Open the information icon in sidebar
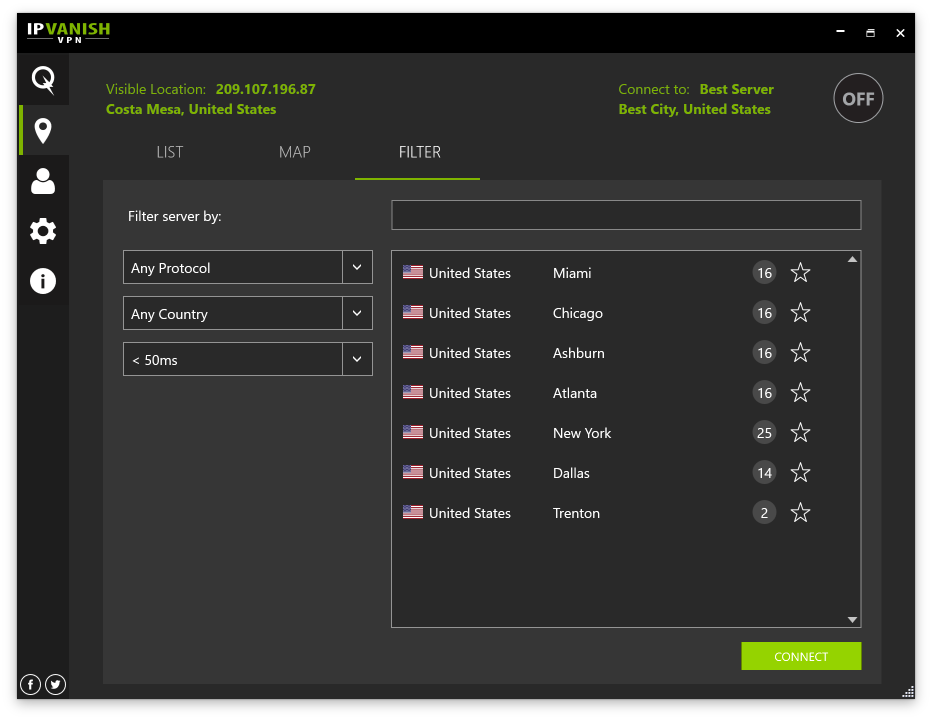 pos(43,281)
